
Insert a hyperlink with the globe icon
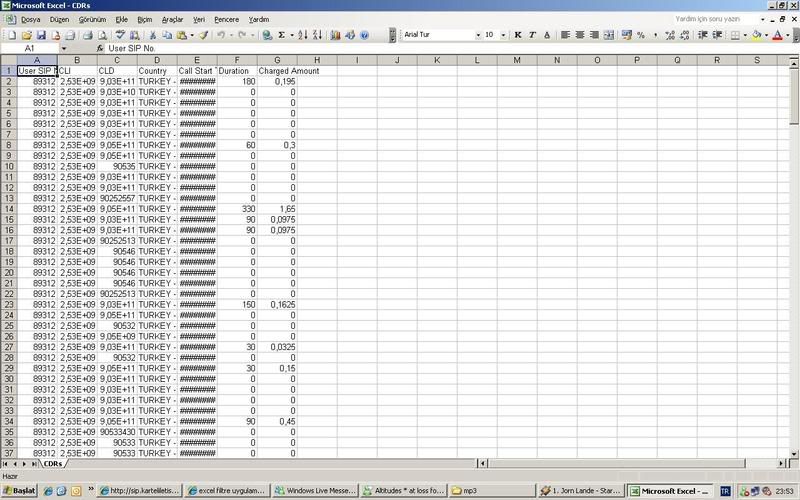267,35
